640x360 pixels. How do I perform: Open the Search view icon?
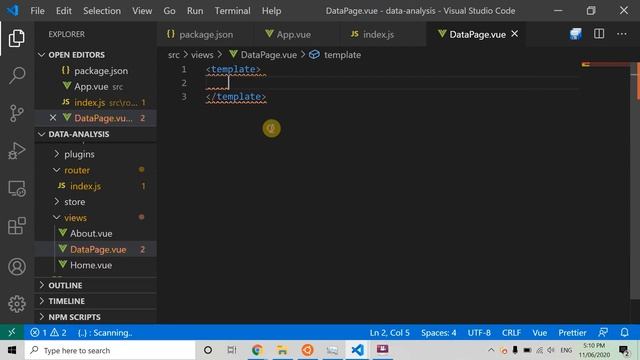(x=17, y=76)
